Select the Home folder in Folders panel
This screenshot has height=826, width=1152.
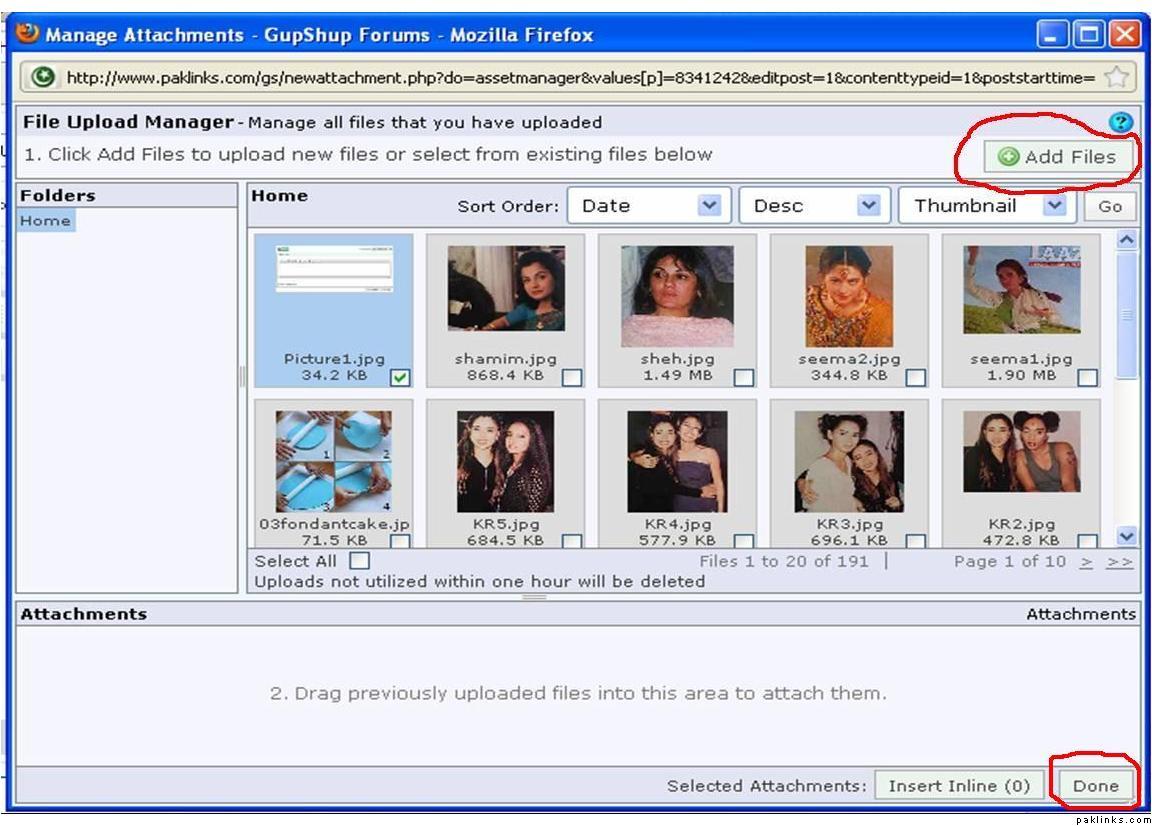click(x=46, y=221)
